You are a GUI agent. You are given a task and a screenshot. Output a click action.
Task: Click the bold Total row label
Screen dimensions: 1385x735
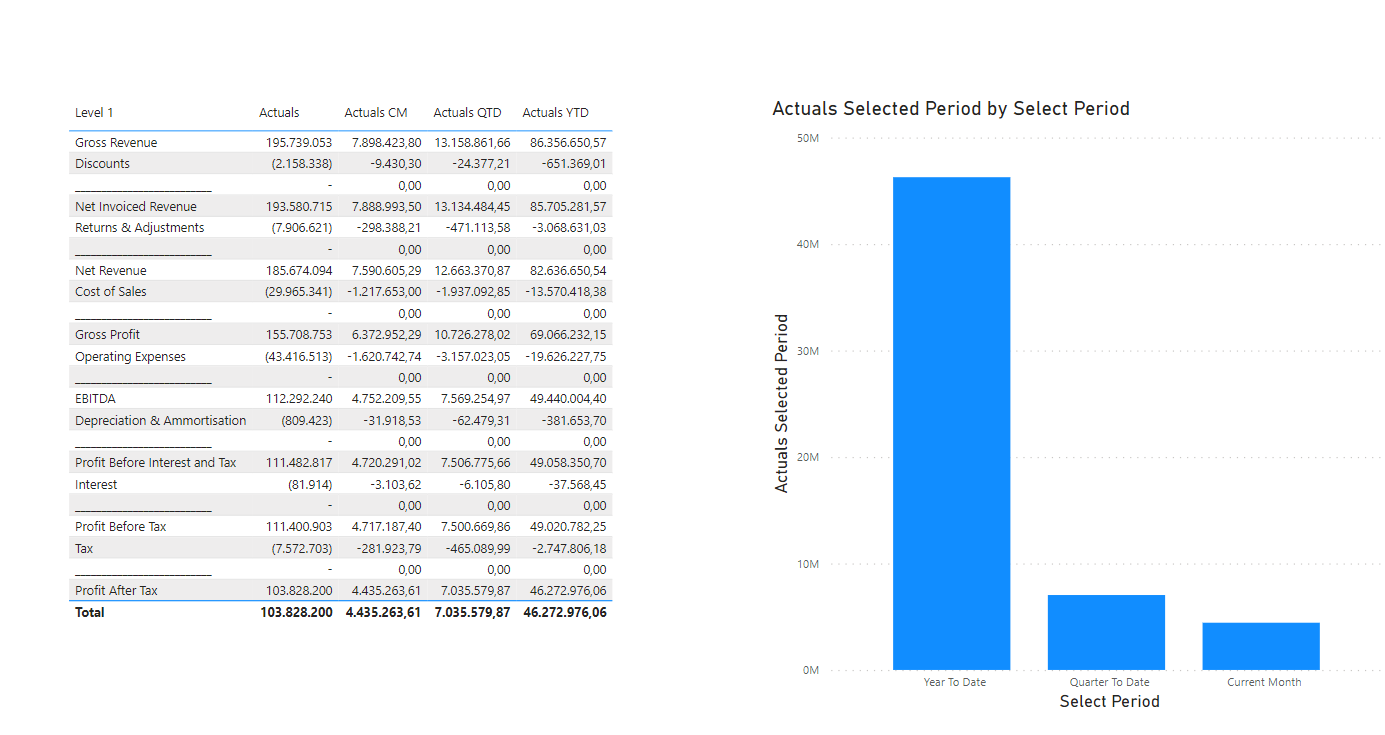coord(89,612)
